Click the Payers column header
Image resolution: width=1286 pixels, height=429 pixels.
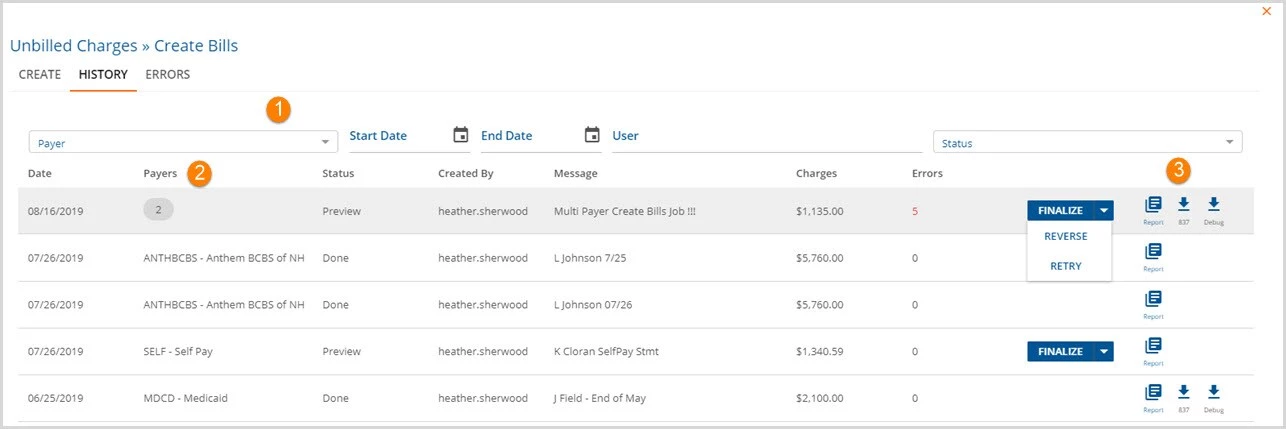(x=160, y=173)
